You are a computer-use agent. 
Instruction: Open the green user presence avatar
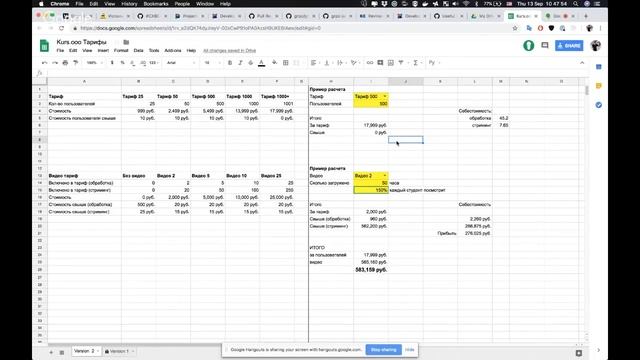coord(529,45)
